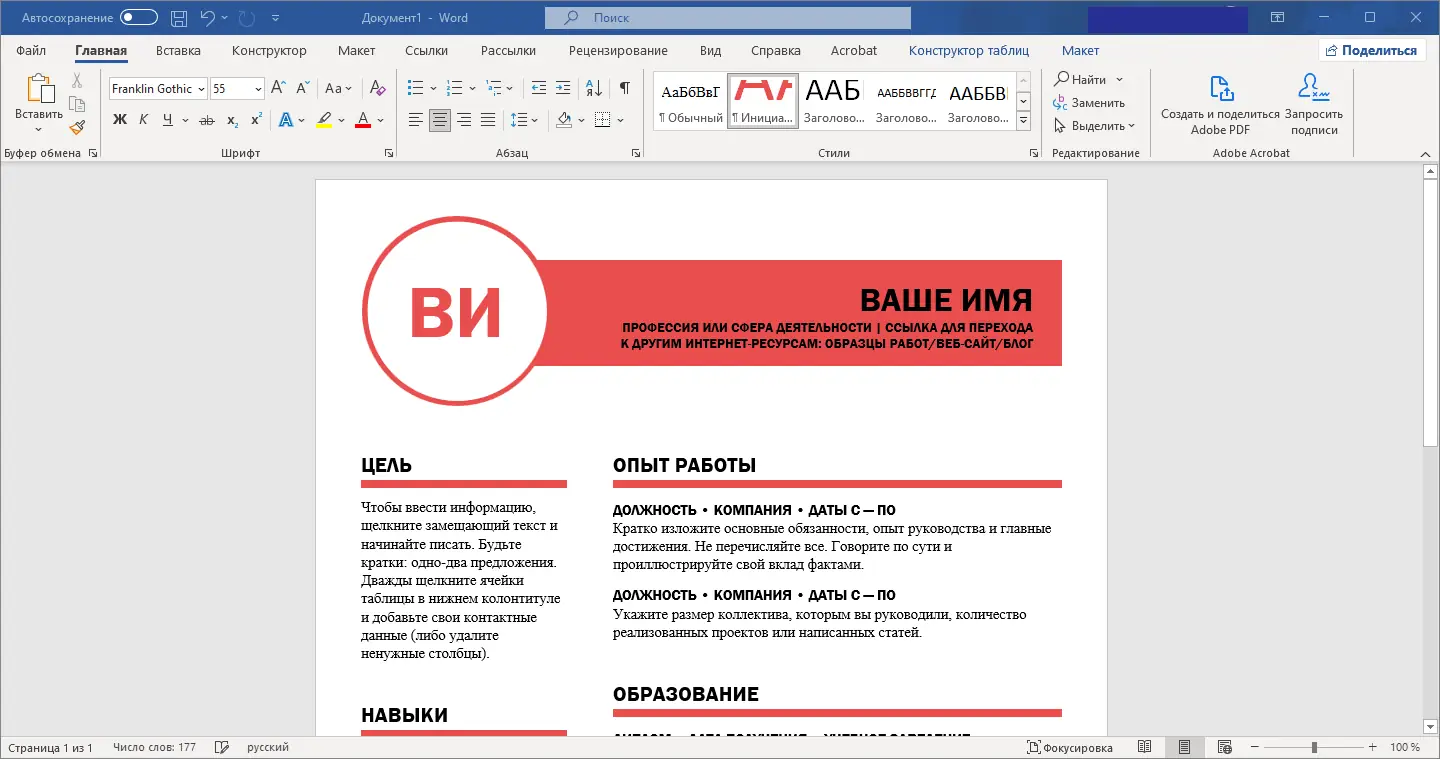
Task: Open the Customize Quick Access Toolbar dropdown
Action: 276,18
